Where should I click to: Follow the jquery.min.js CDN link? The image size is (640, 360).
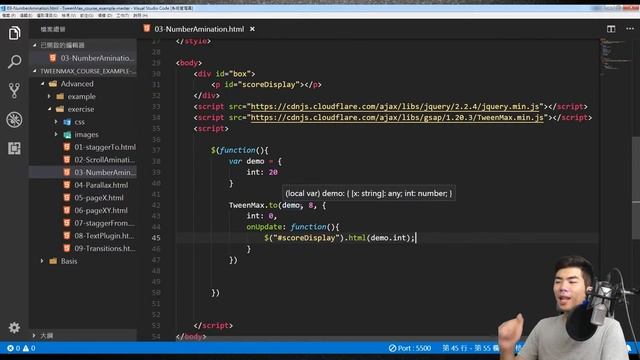pyautogui.click(x=395, y=107)
